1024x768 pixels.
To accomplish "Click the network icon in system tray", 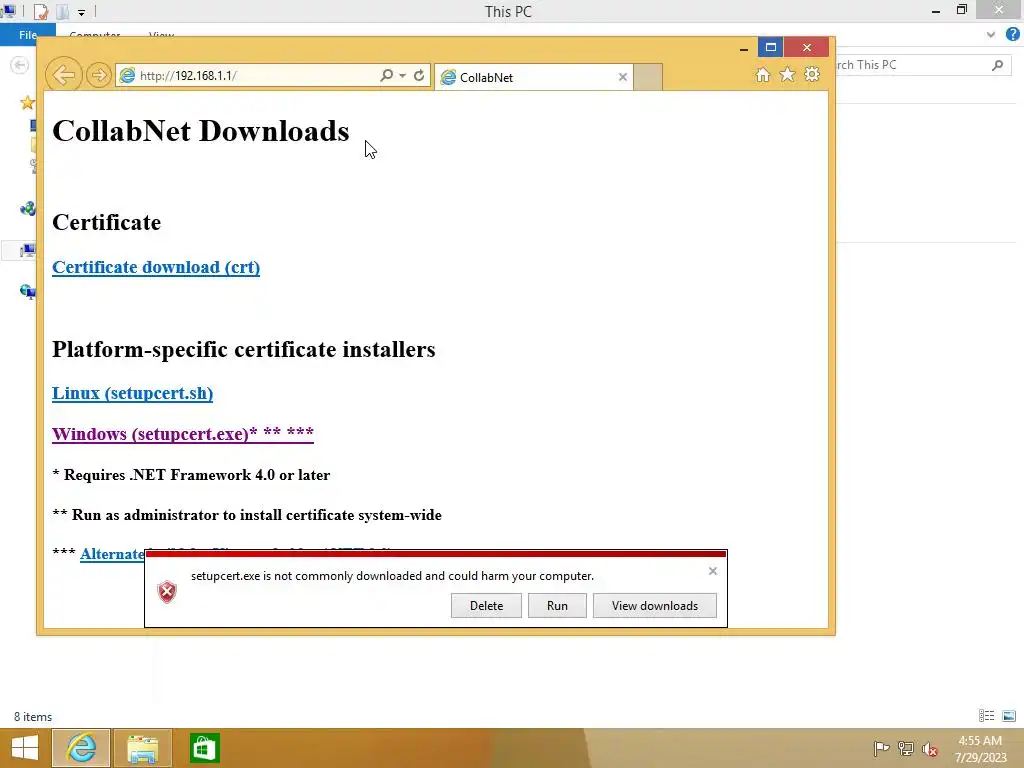I will point(906,748).
